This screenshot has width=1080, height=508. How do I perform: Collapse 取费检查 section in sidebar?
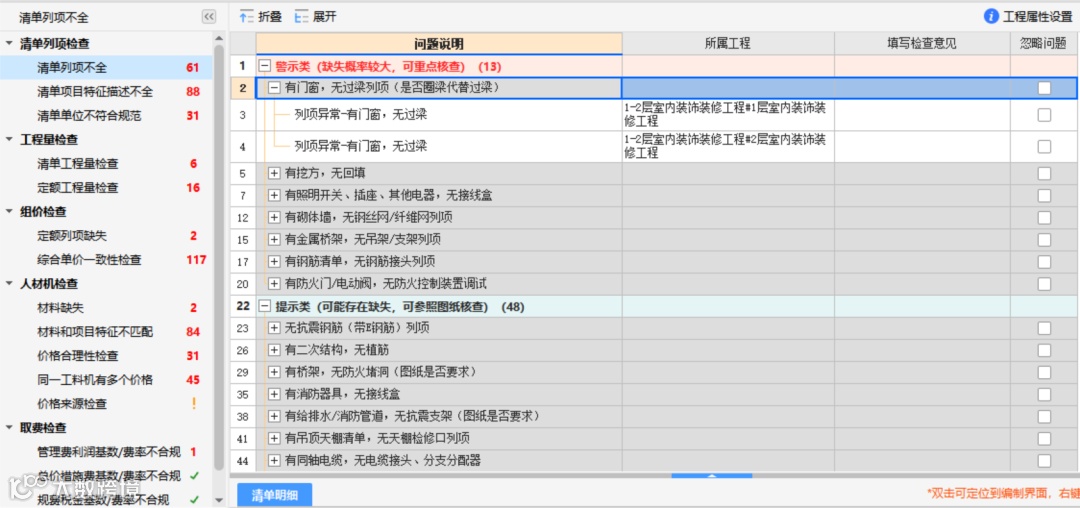[9, 427]
